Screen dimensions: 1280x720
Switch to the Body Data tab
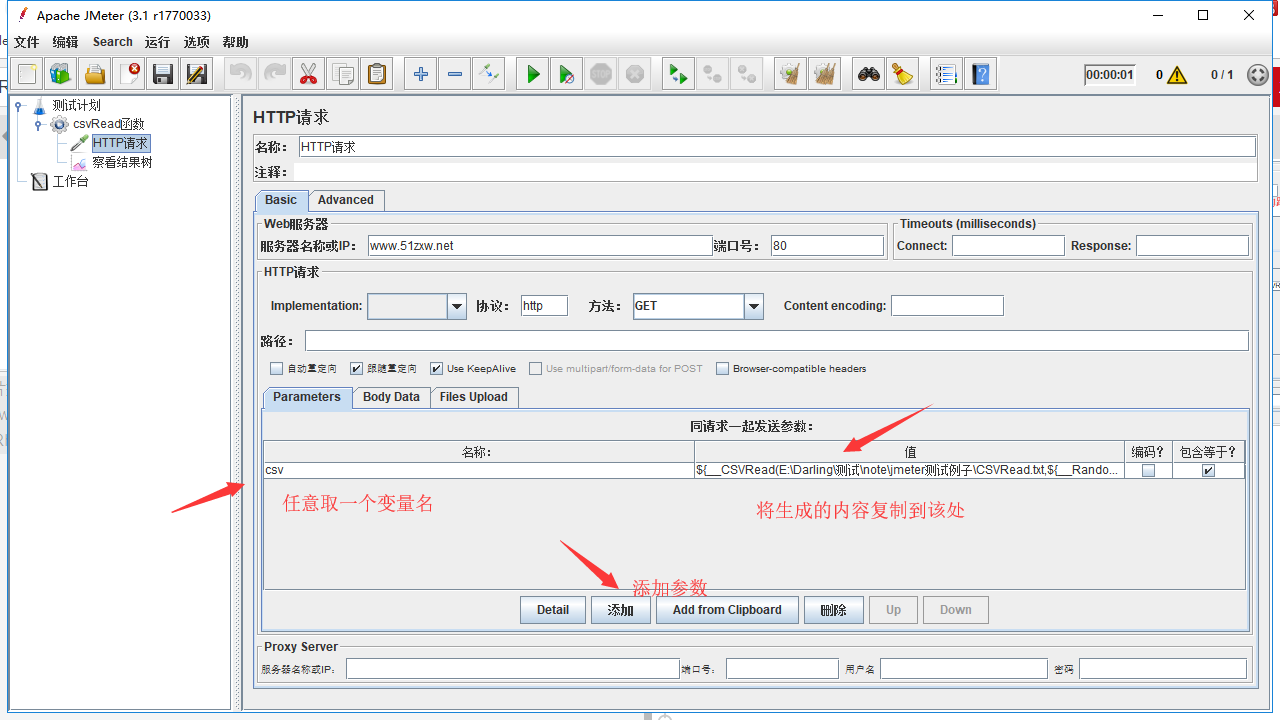click(x=391, y=397)
